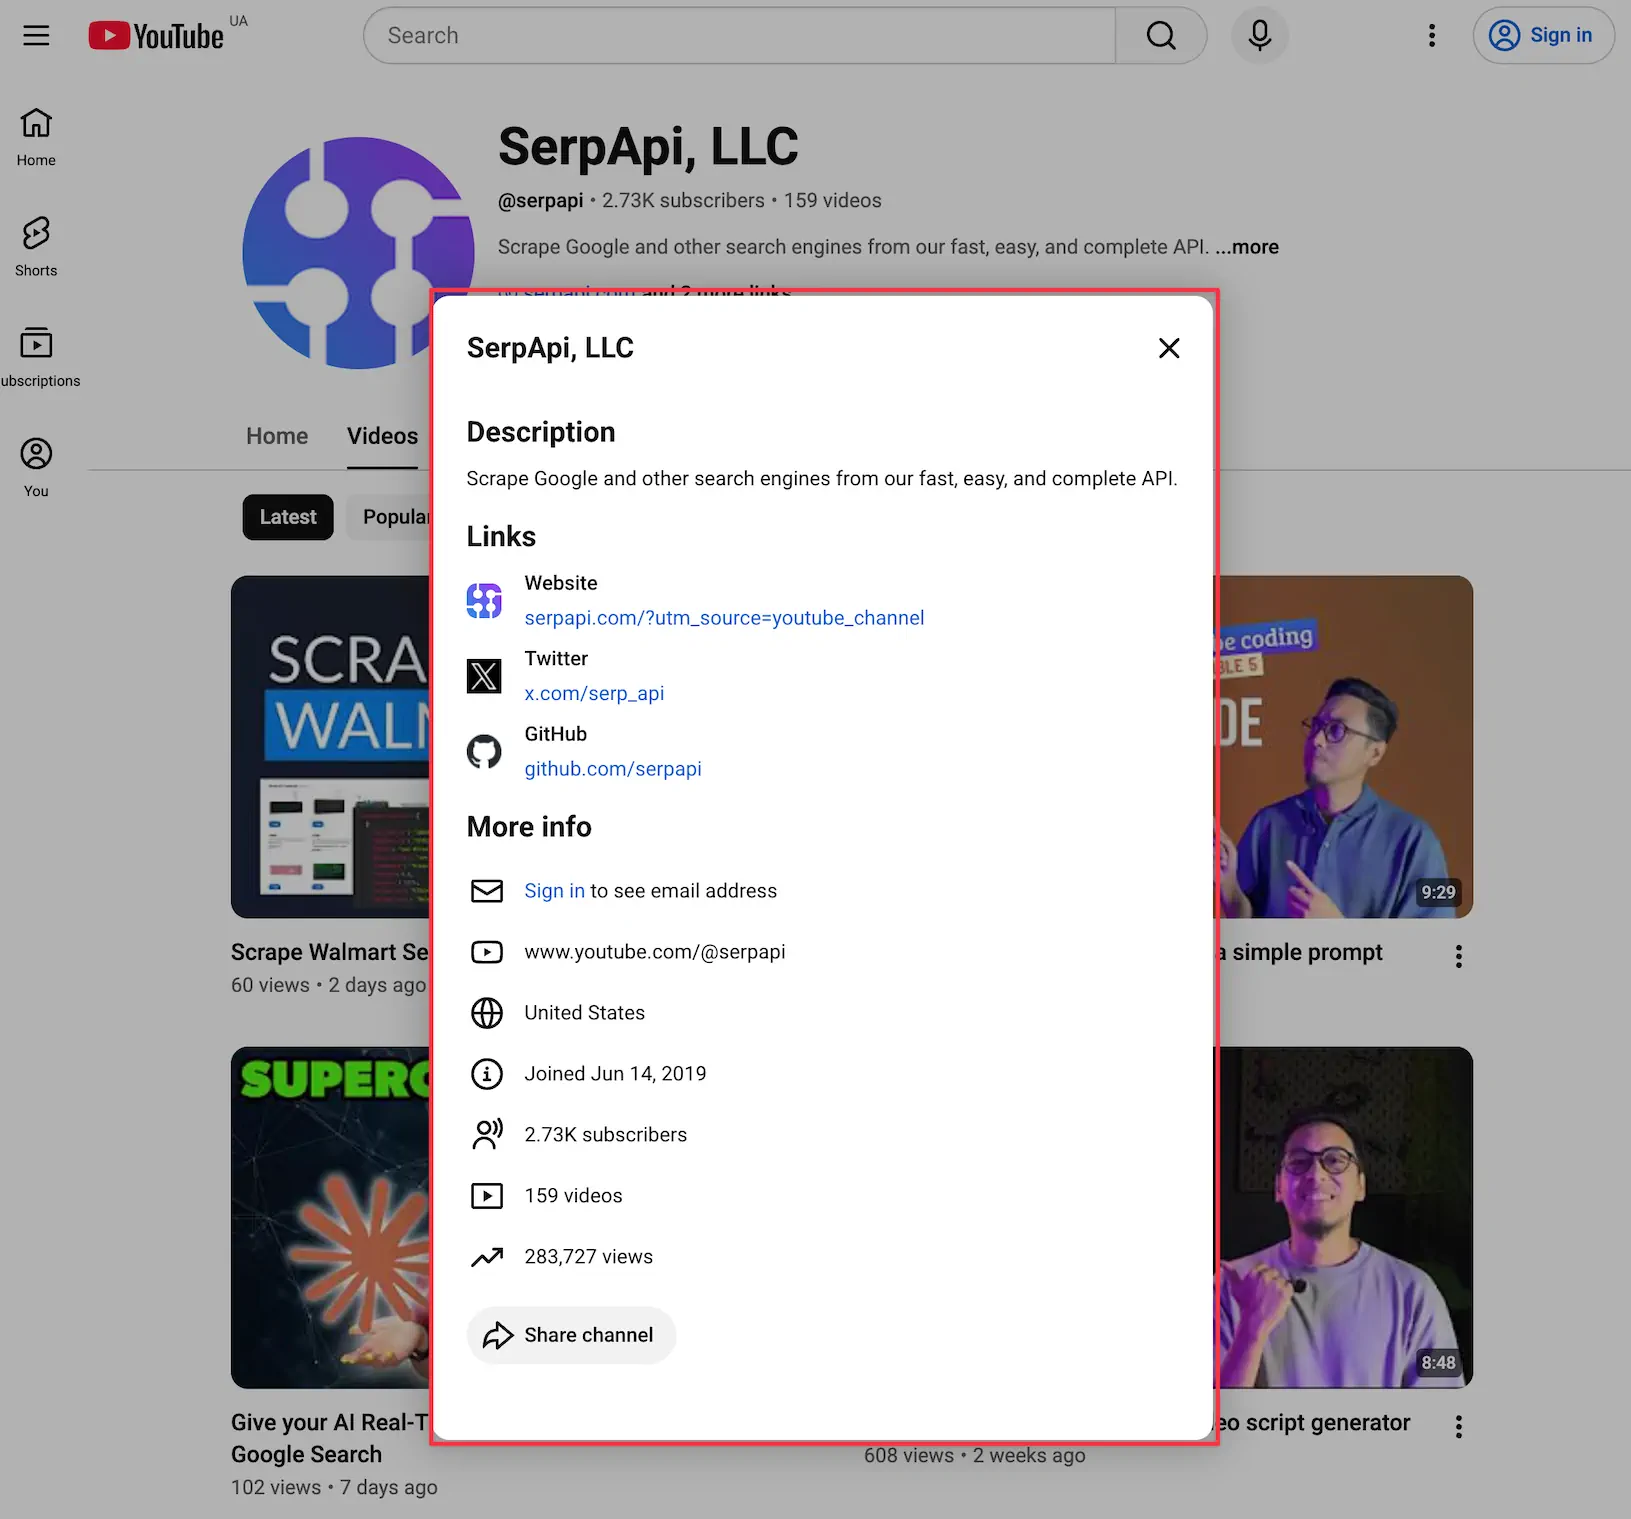Click Joined Jun 14, 2019 text
1631x1519 pixels.
click(615, 1074)
